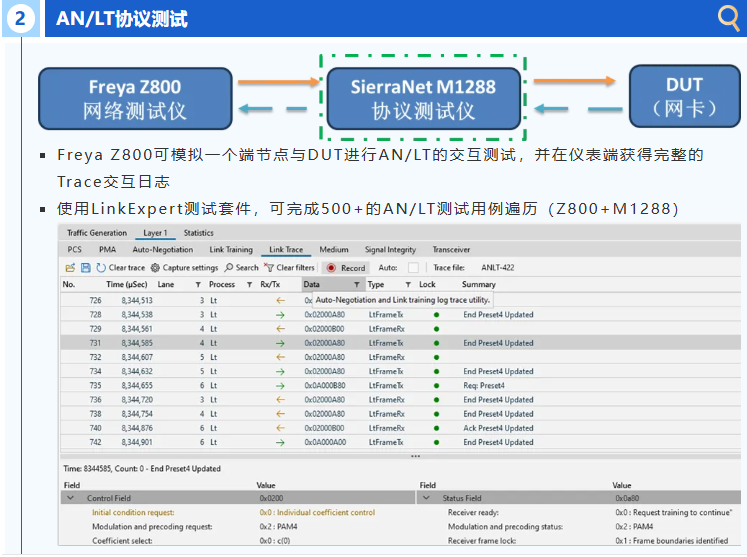Select the Link Trace sub-tab
Viewport: 747px width, 557px height.
[x=286, y=250]
